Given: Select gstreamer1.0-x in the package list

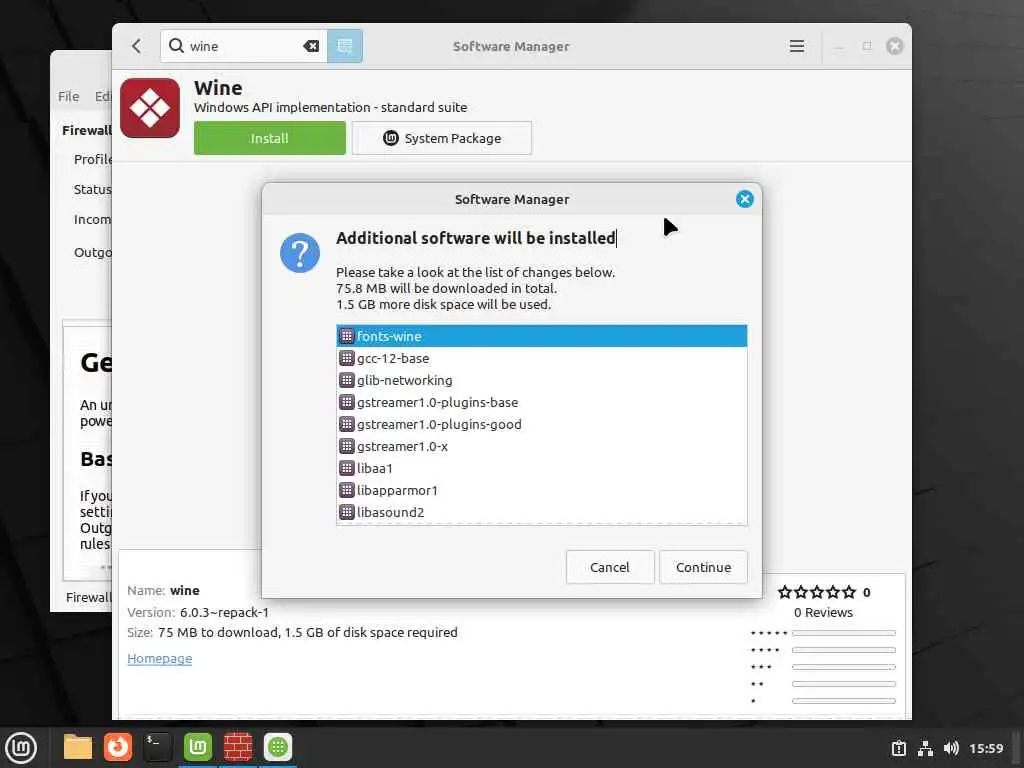Looking at the screenshot, I should click(x=541, y=446).
